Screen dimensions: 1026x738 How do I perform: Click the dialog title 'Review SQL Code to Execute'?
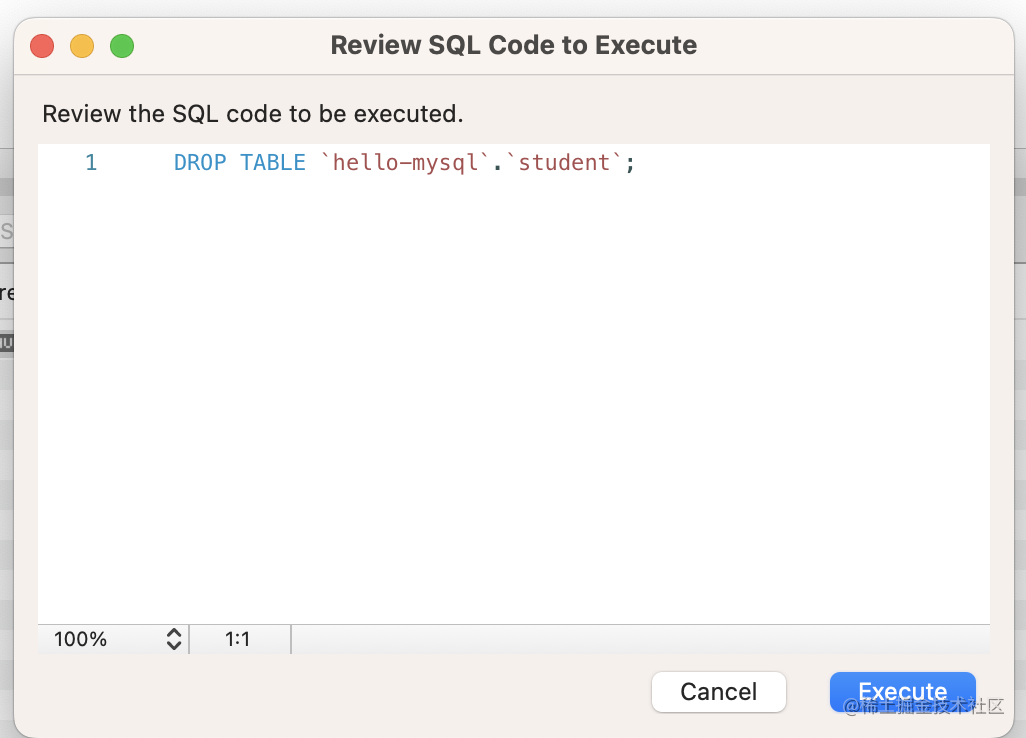(x=513, y=46)
